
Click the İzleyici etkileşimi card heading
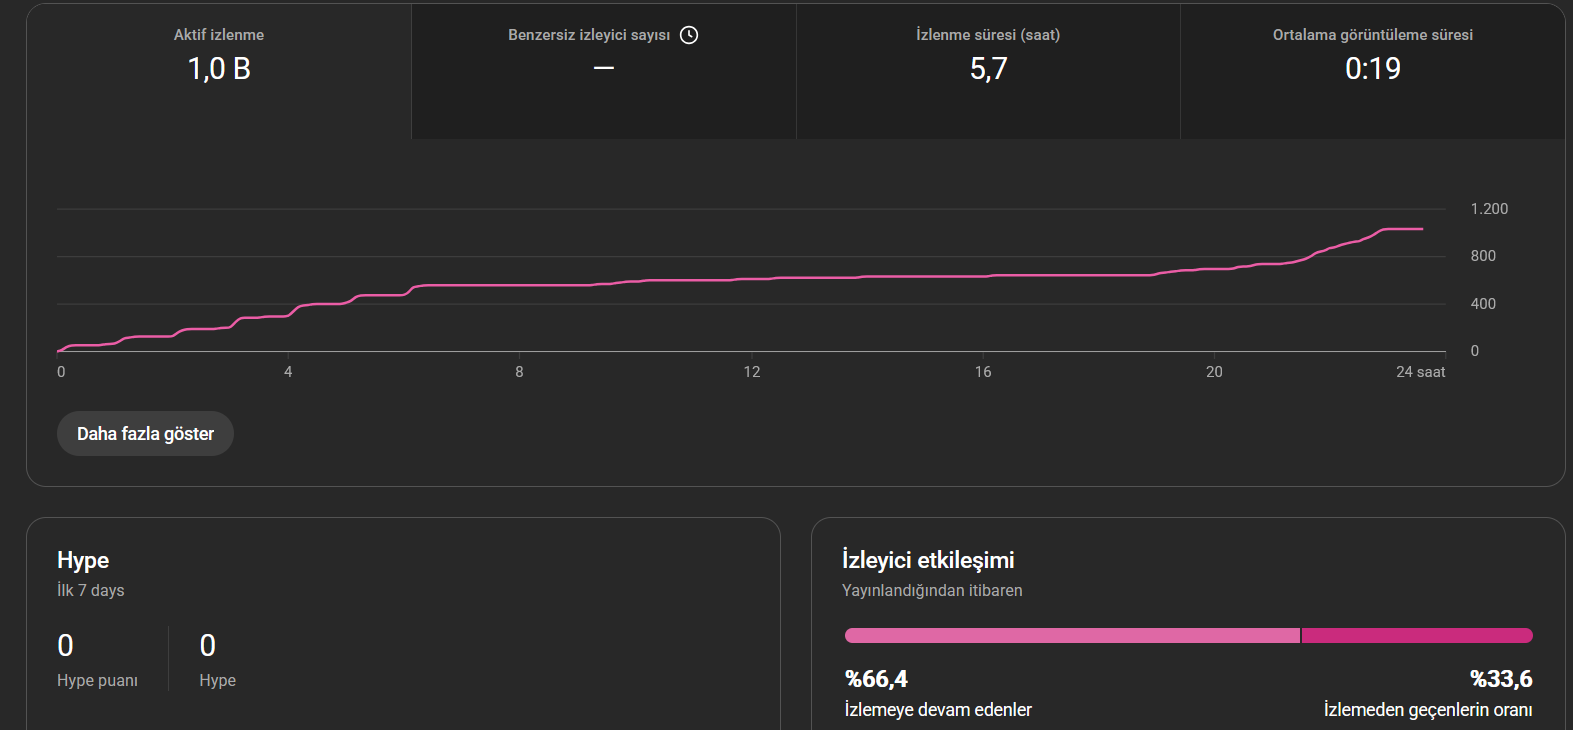[928, 560]
